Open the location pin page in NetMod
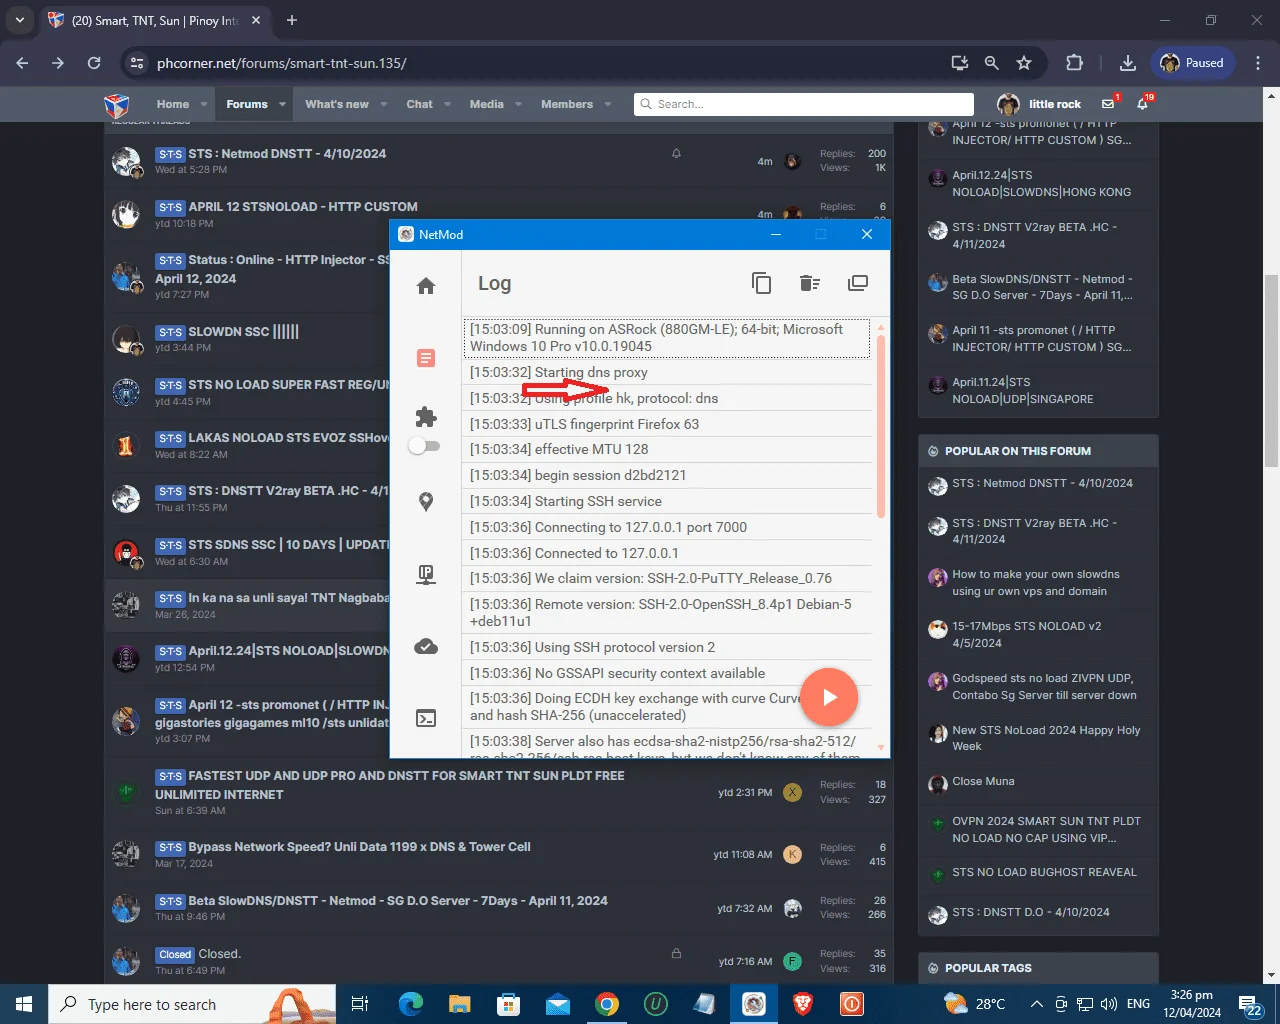The height and width of the screenshot is (1024, 1280). 426,502
